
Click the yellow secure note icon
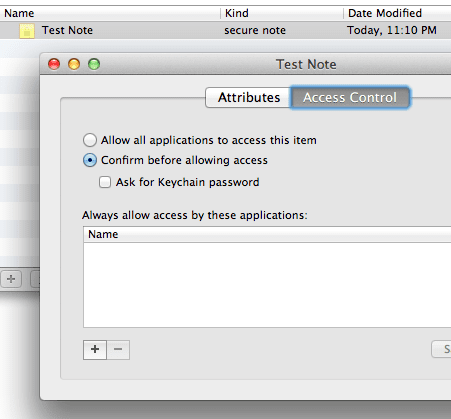tap(27, 31)
